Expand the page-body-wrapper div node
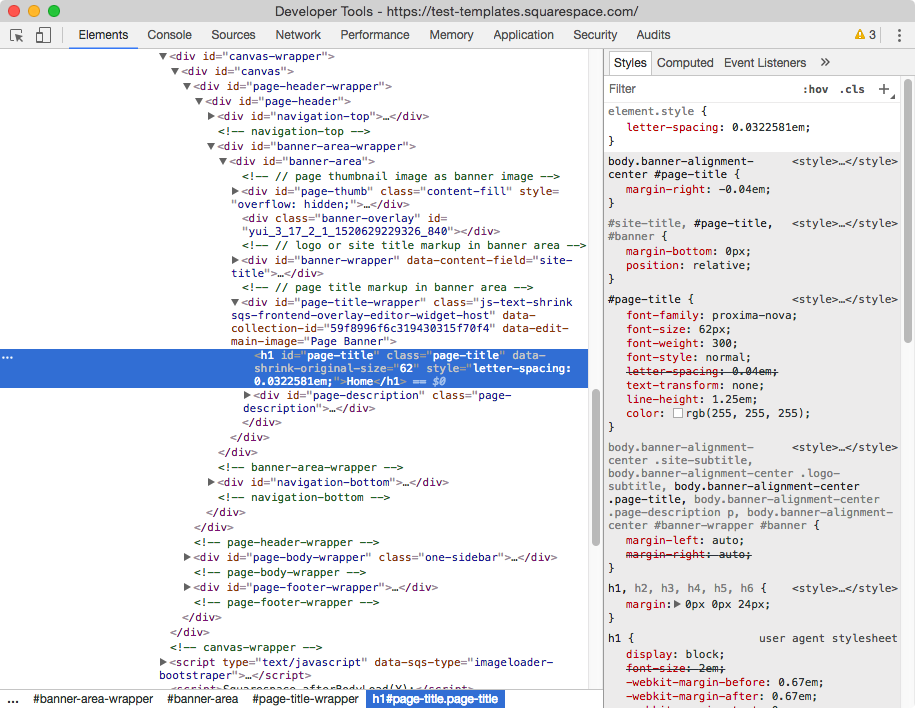 (x=187, y=557)
